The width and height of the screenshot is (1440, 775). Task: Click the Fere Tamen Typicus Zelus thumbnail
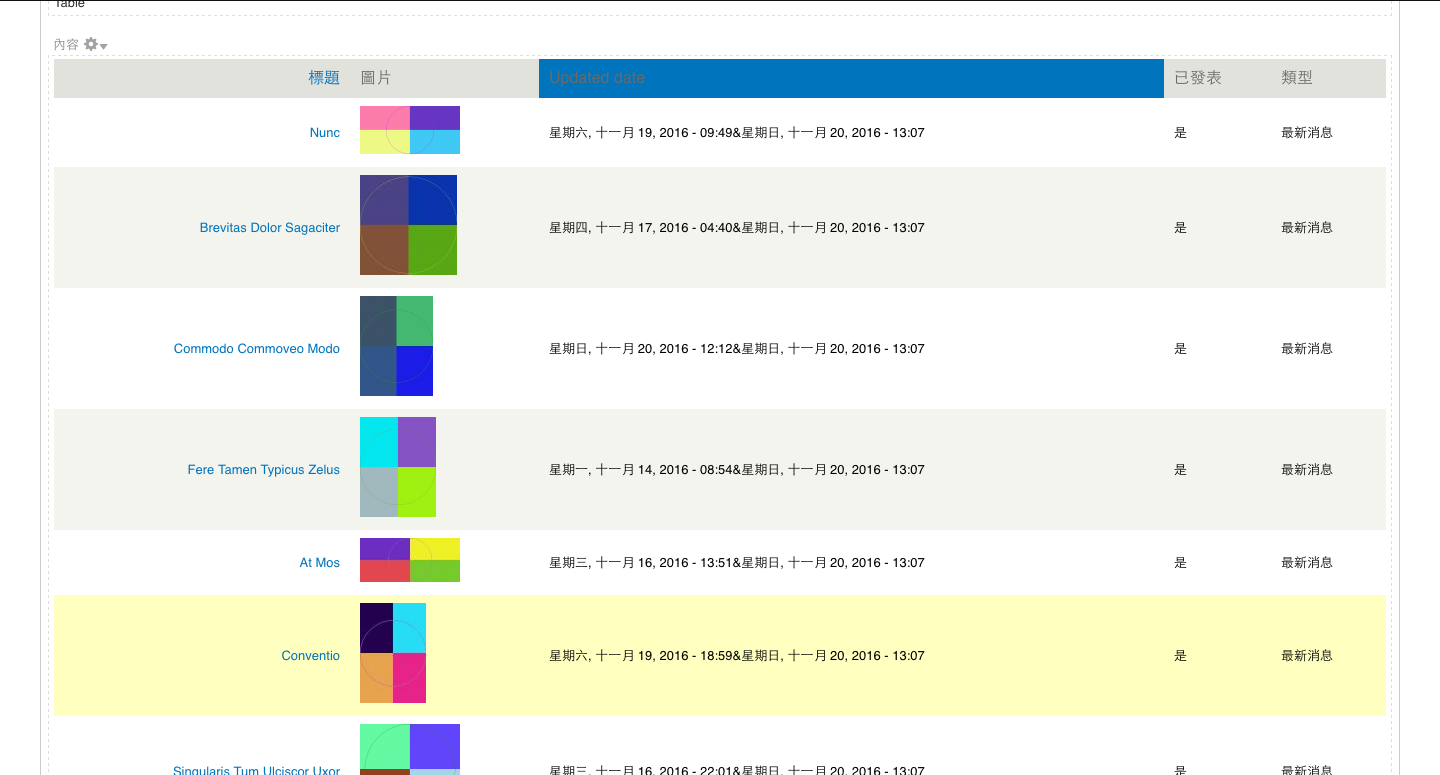398,467
